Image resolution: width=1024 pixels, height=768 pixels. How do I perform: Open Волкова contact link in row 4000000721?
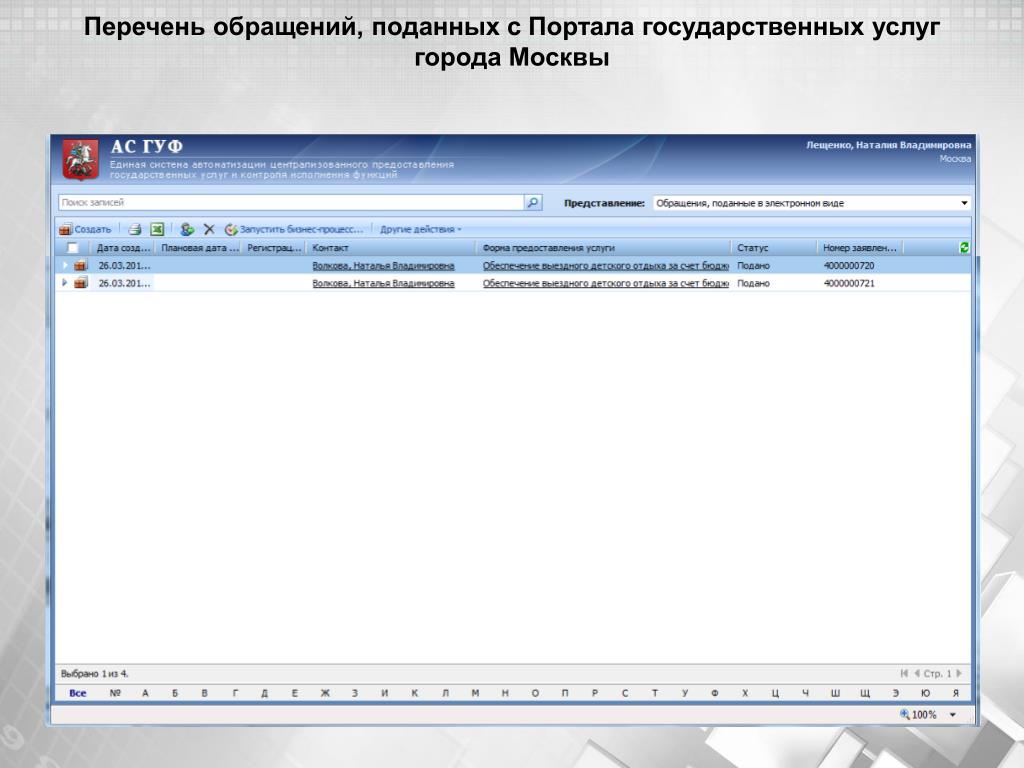(x=383, y=283)
